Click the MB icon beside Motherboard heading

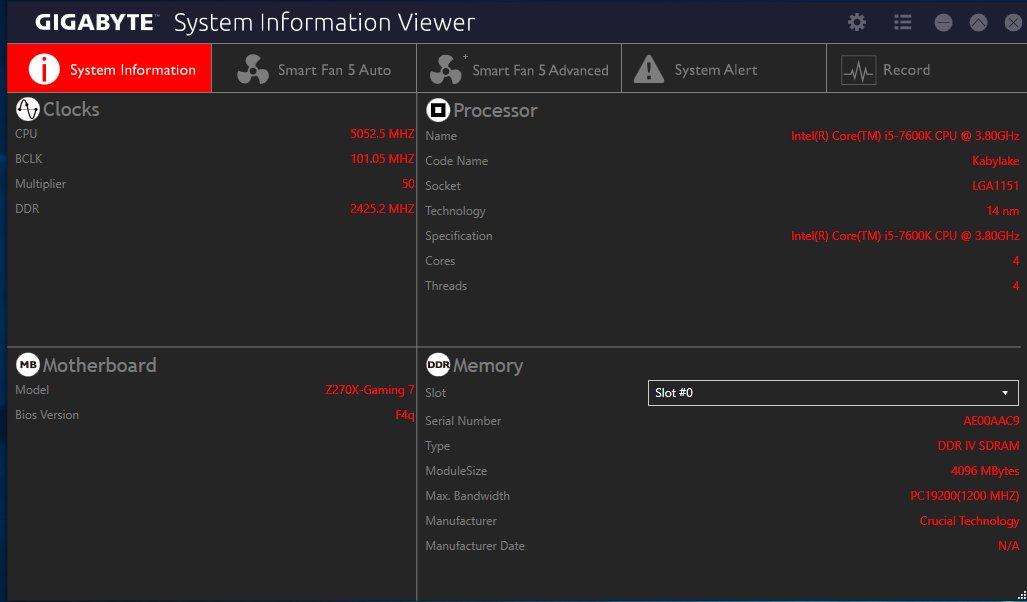(27, 365)
